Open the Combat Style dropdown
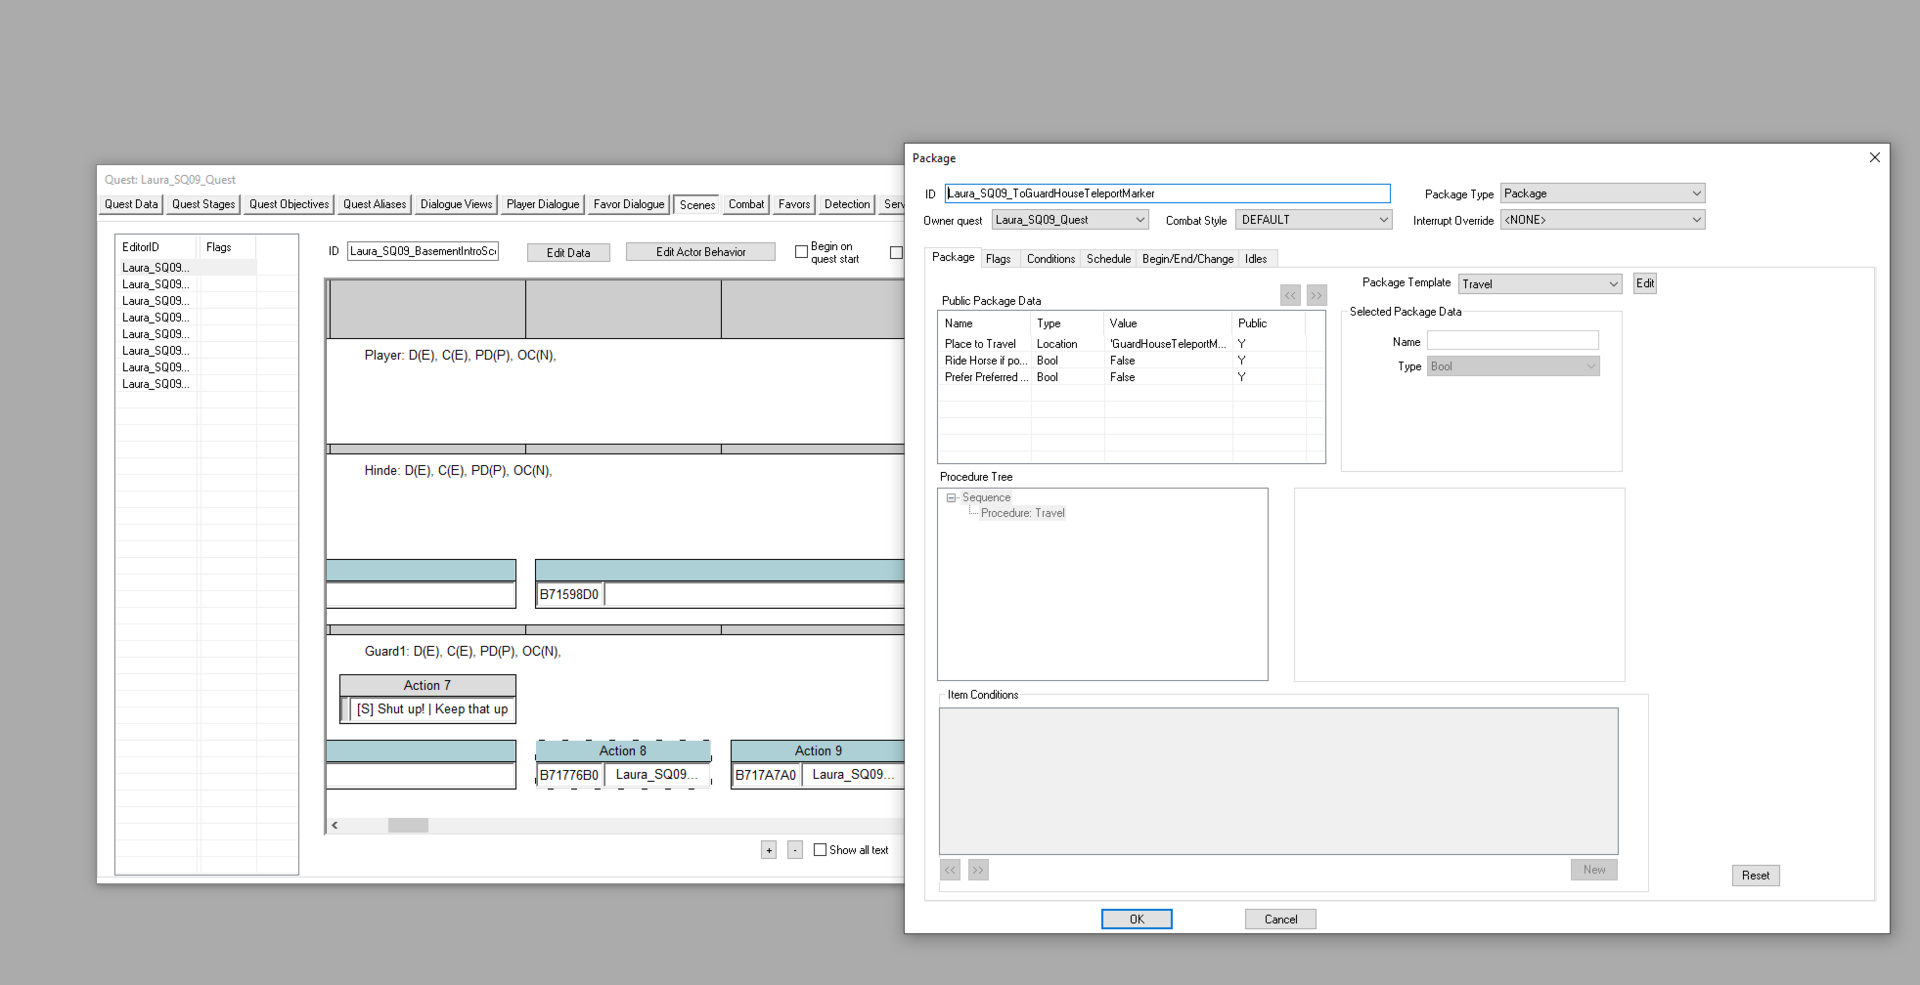 pos(1313,220)
